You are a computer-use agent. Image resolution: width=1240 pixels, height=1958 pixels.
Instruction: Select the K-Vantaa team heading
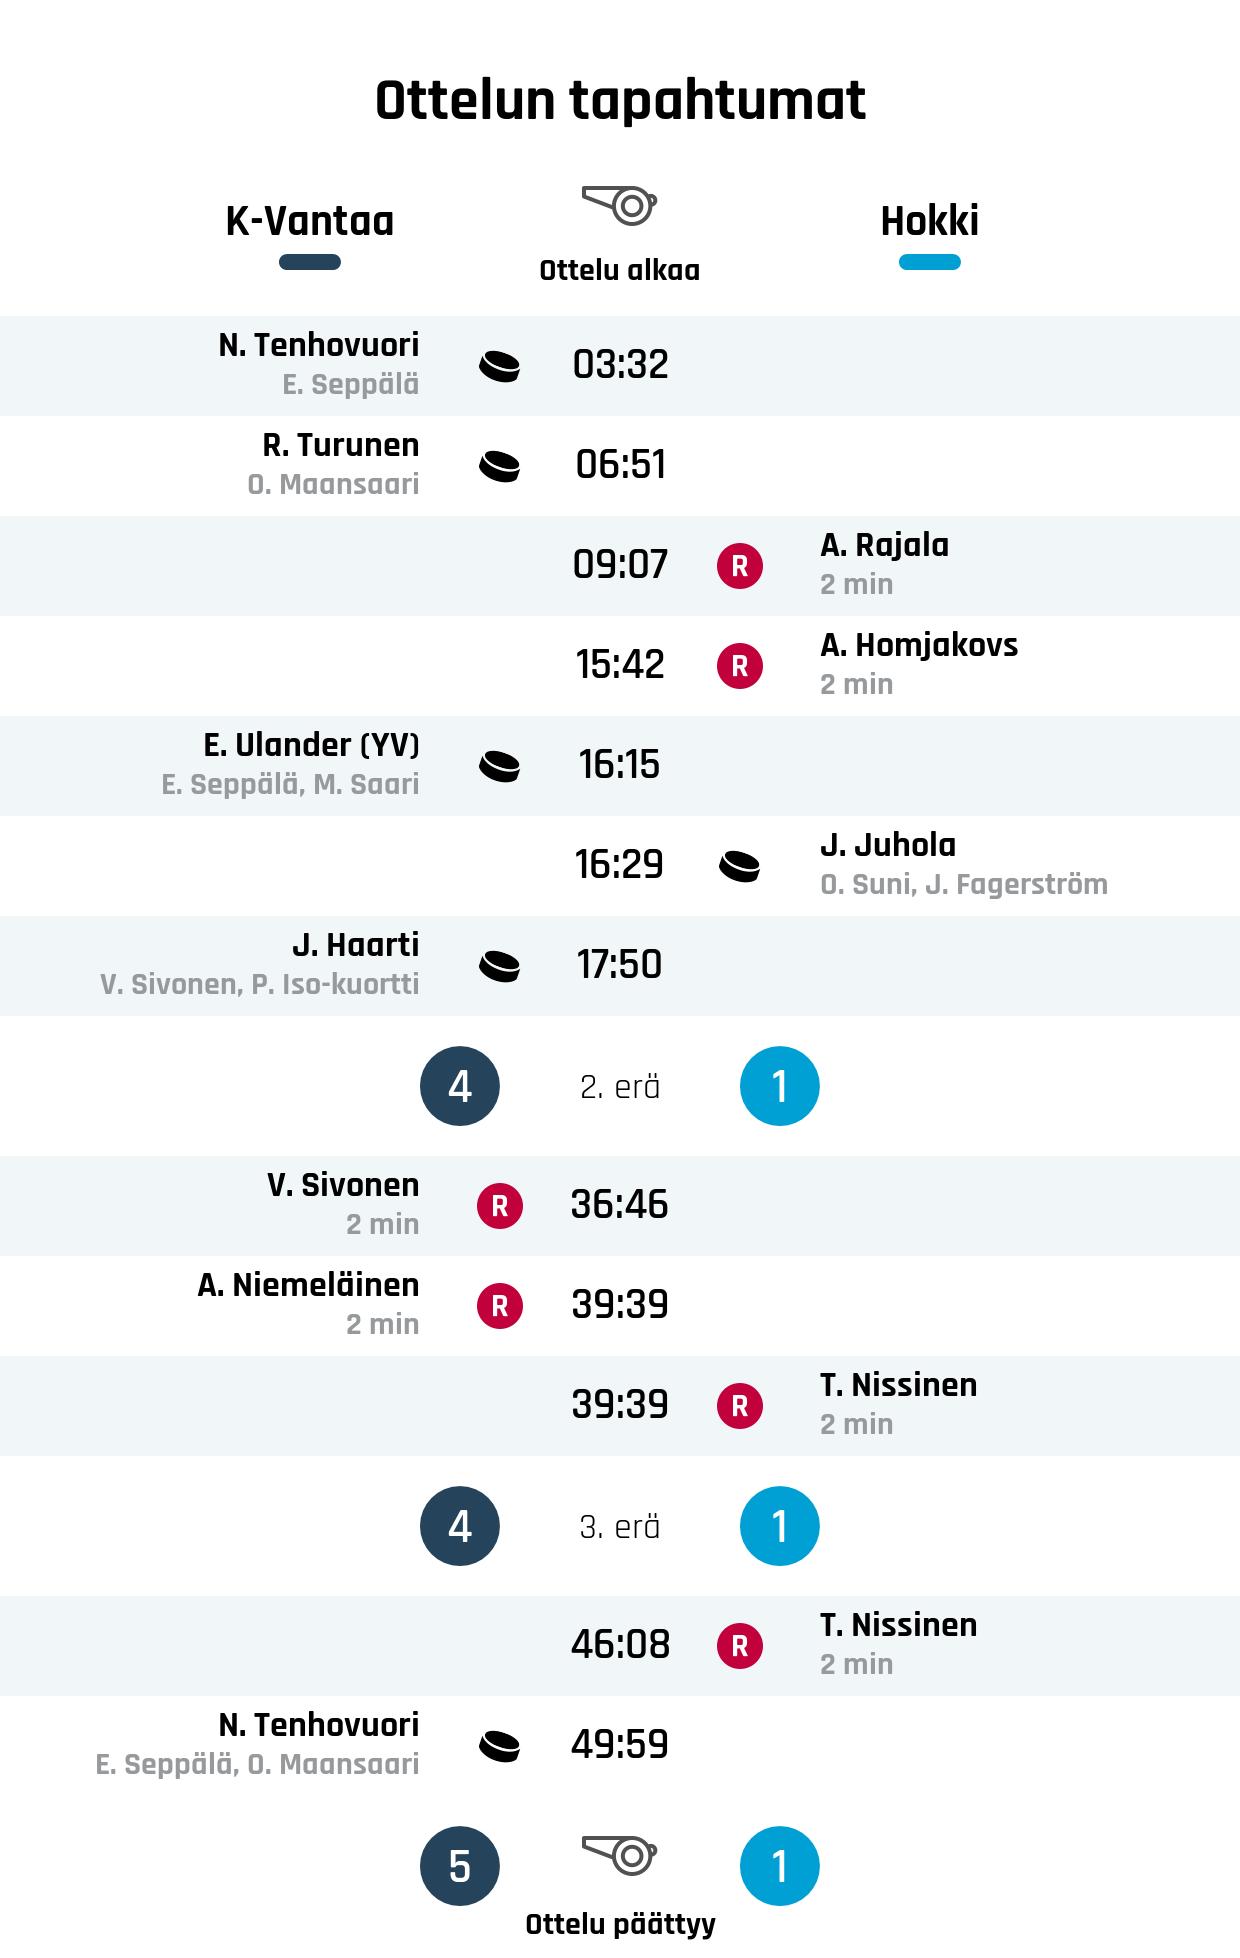click(x=310, y=221)
